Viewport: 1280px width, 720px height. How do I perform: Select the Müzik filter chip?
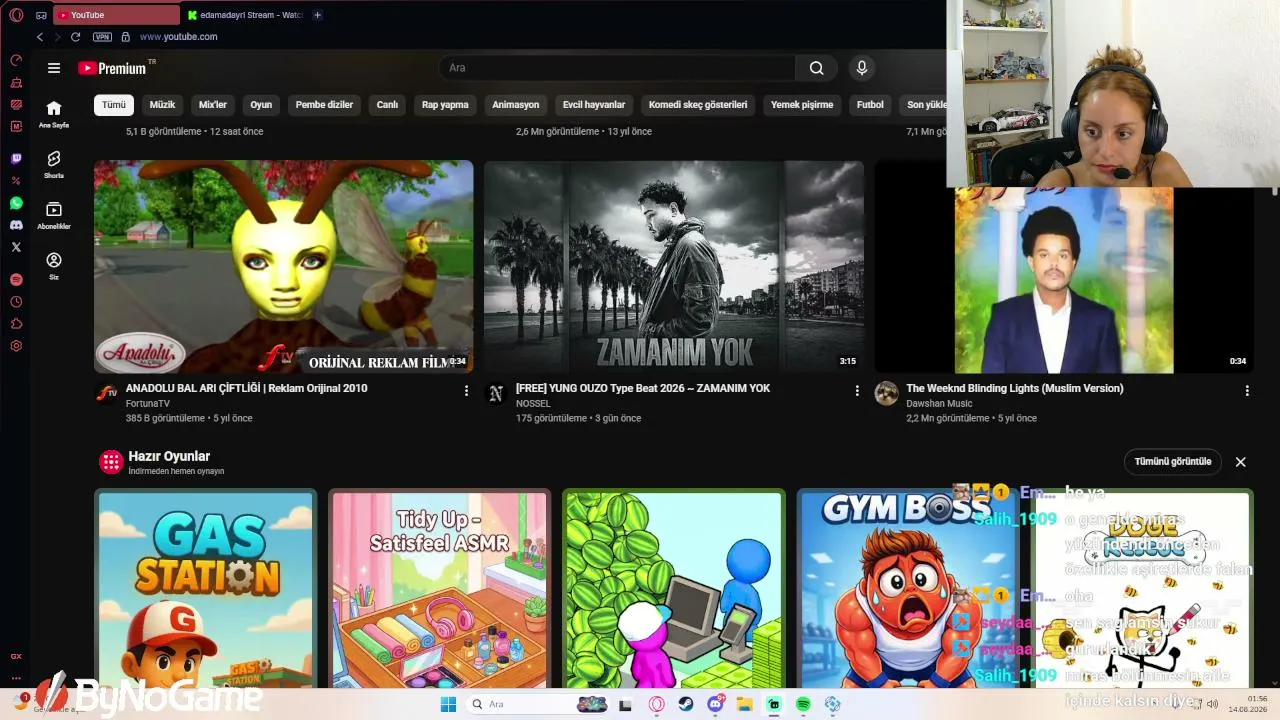tap(162, 105)
